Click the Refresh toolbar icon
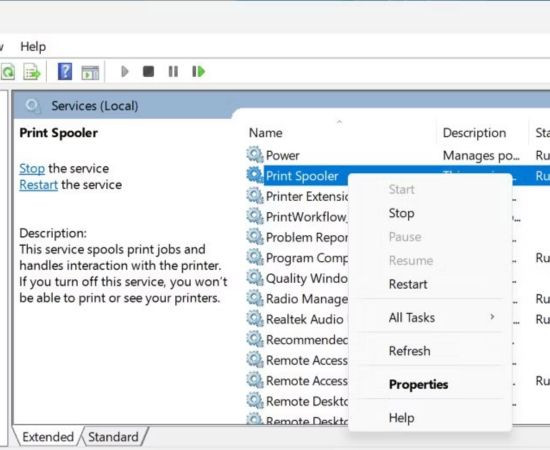 coord(8,72)
